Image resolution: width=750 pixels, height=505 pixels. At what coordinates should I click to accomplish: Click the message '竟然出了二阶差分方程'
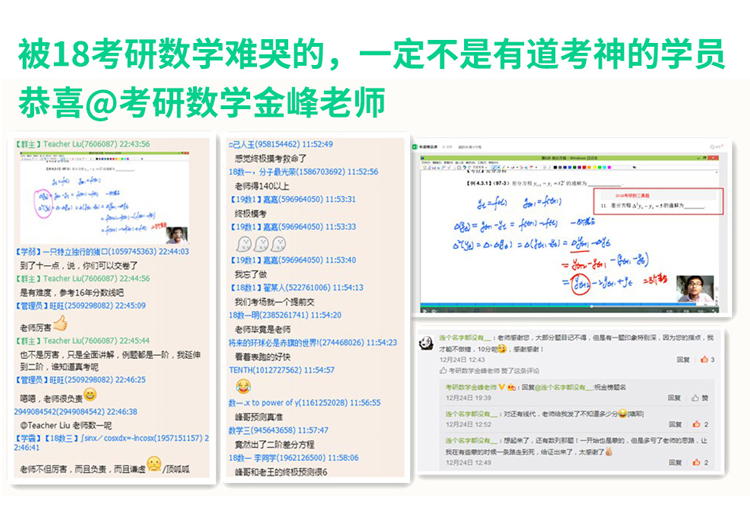275,444
